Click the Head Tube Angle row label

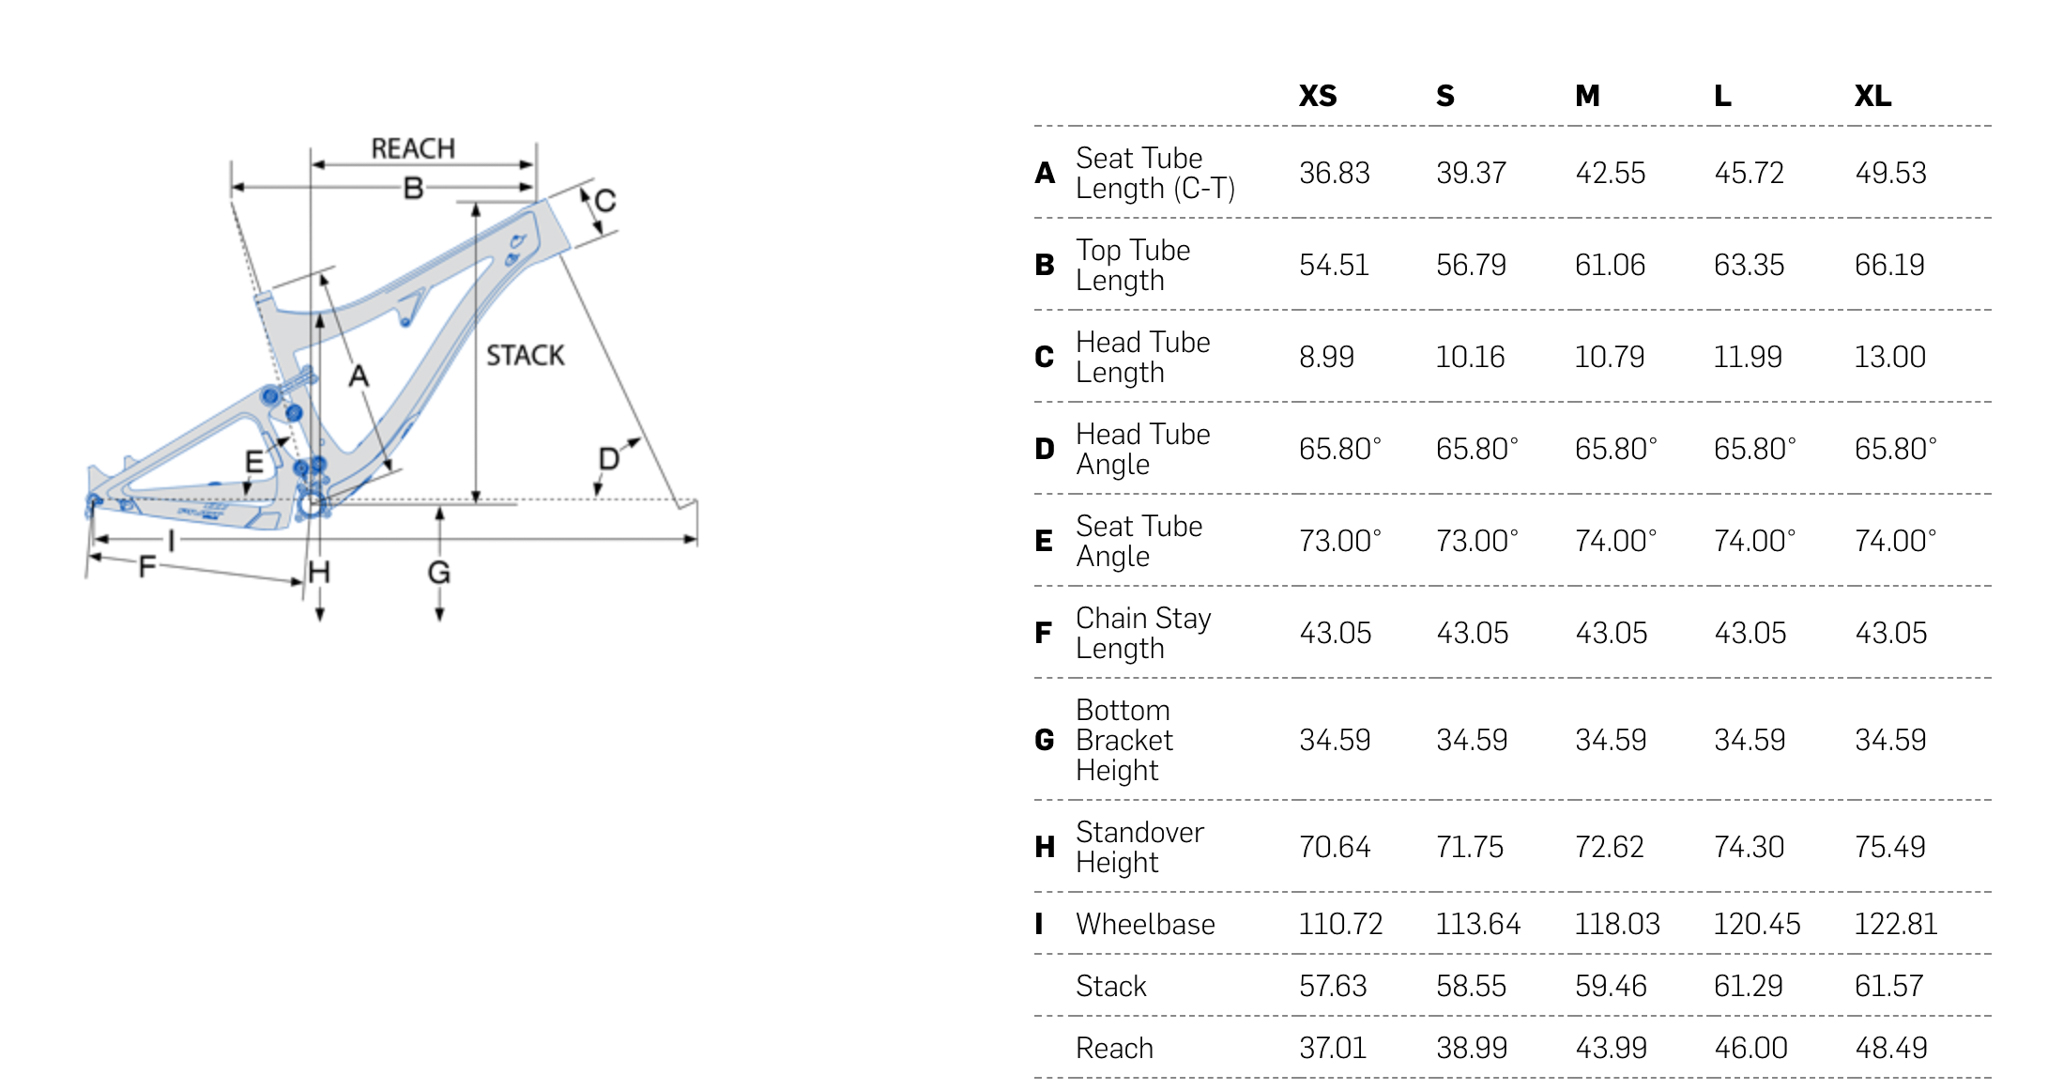pos(1142,449)
